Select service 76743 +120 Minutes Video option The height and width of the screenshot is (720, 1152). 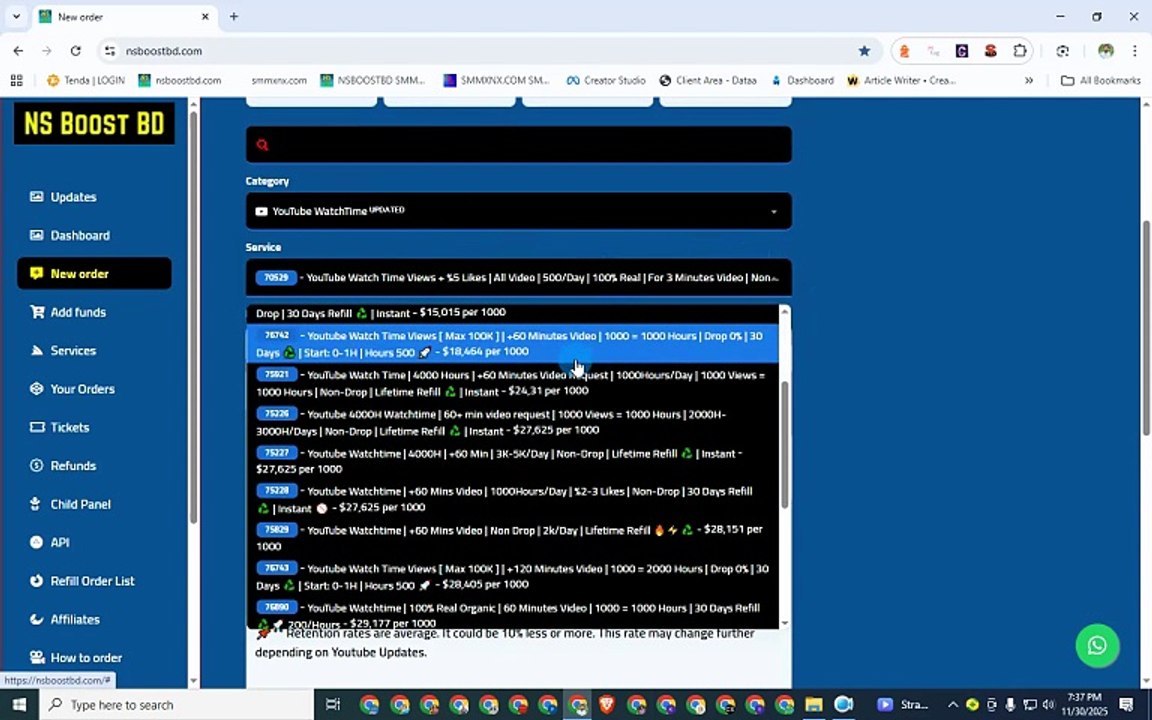pos(512,577)
